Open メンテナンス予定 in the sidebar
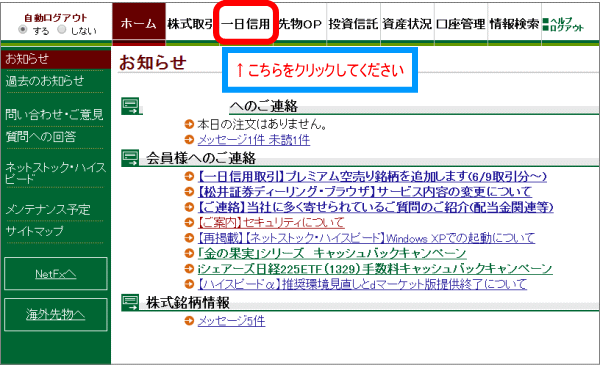Screen dimensions: 600x365 pyautogui.click(x=48, y=209)
